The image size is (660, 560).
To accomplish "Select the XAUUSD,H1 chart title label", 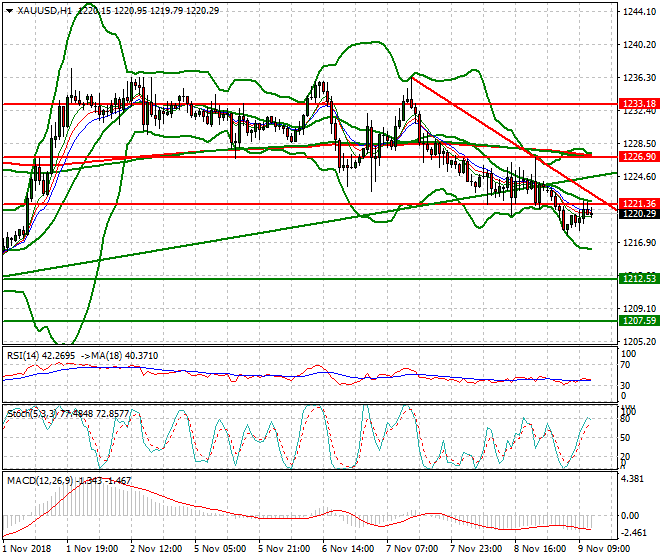I will tap(41, 10).
